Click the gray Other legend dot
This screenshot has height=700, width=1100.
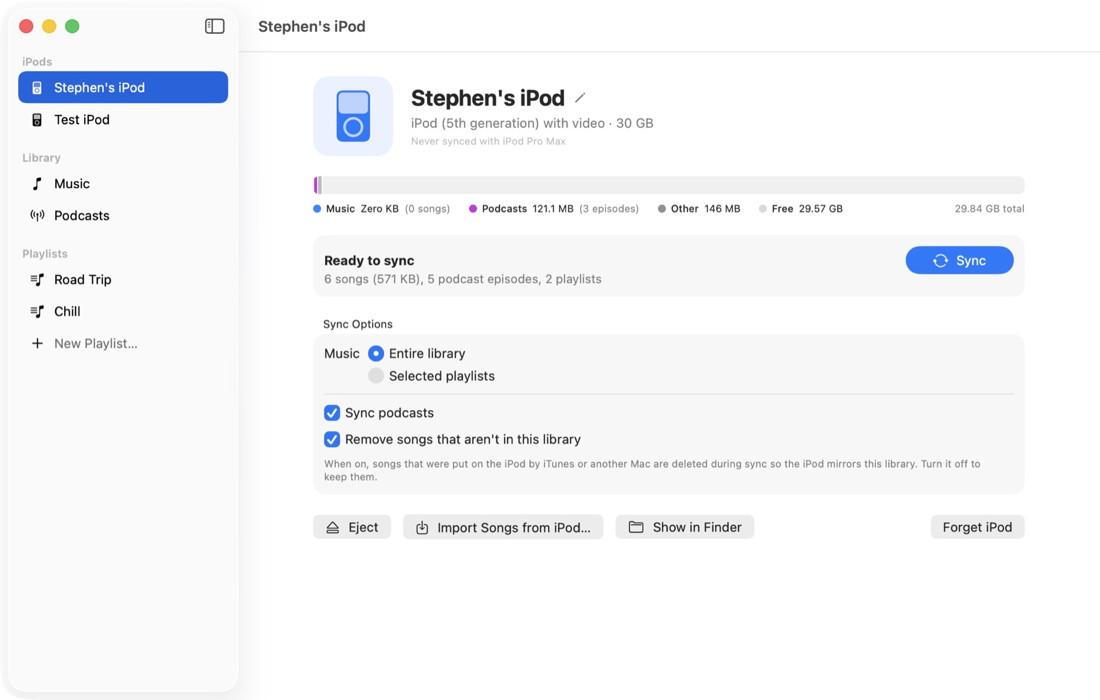(x=662, y=209)
